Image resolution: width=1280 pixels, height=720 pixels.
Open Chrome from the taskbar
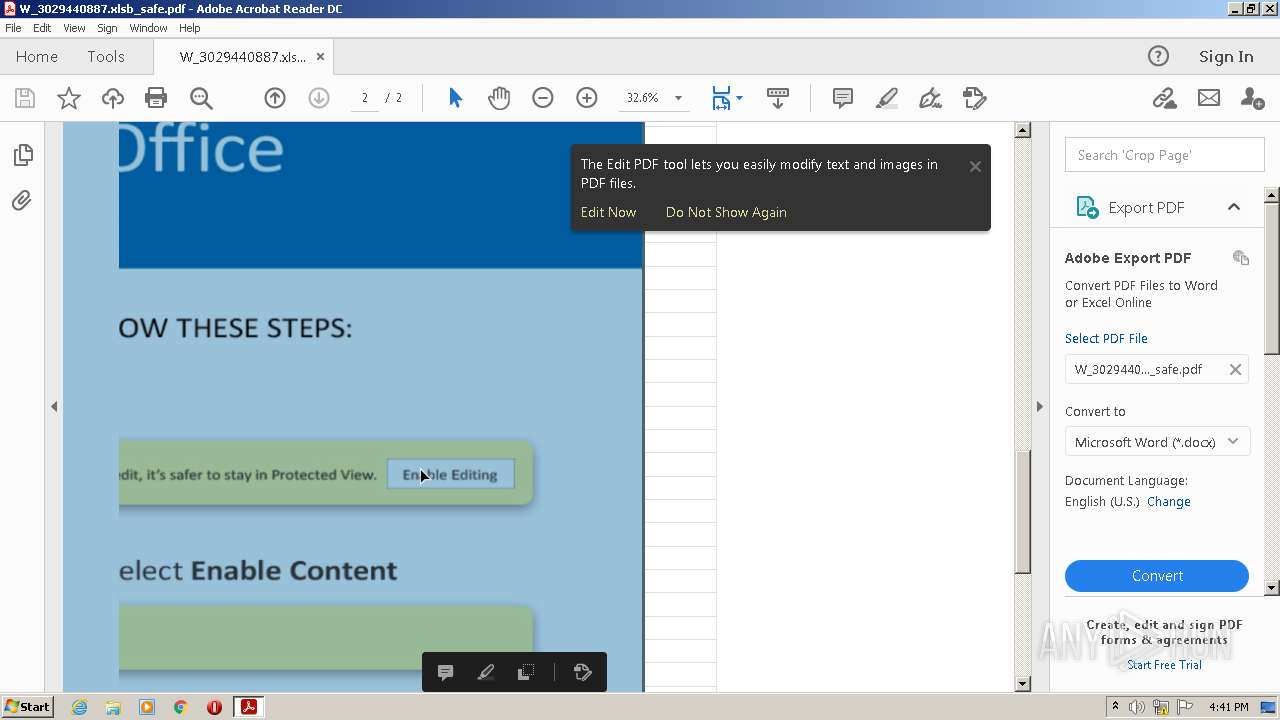pyautogui.click(x=181, y=707)
